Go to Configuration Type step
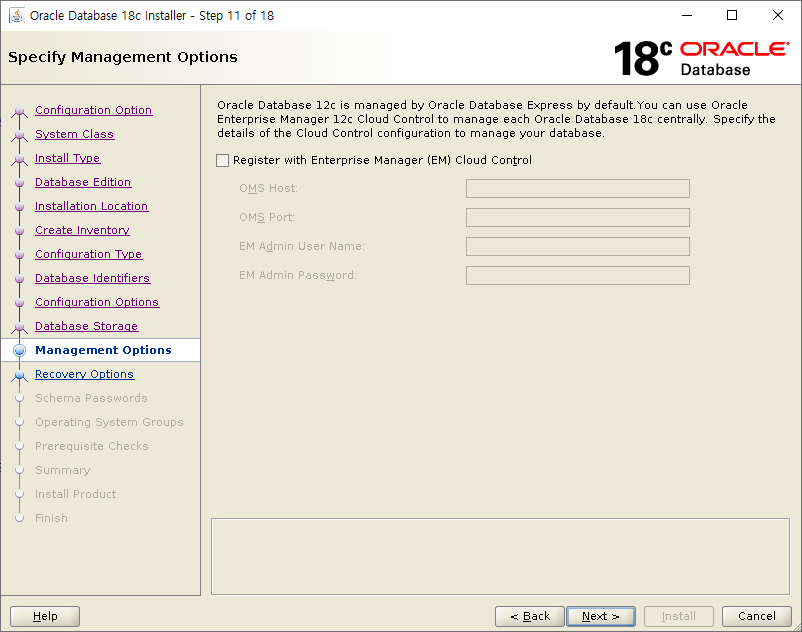Viewport: 802px width, 632px height. (x=88, y=254)
